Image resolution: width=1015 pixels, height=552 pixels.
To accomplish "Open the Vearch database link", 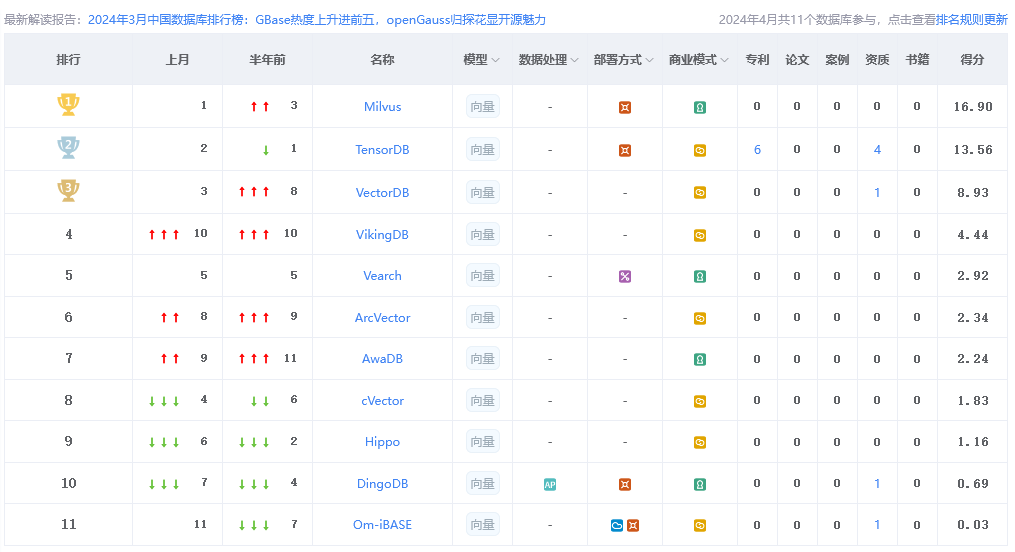I will tap(383, 276).
